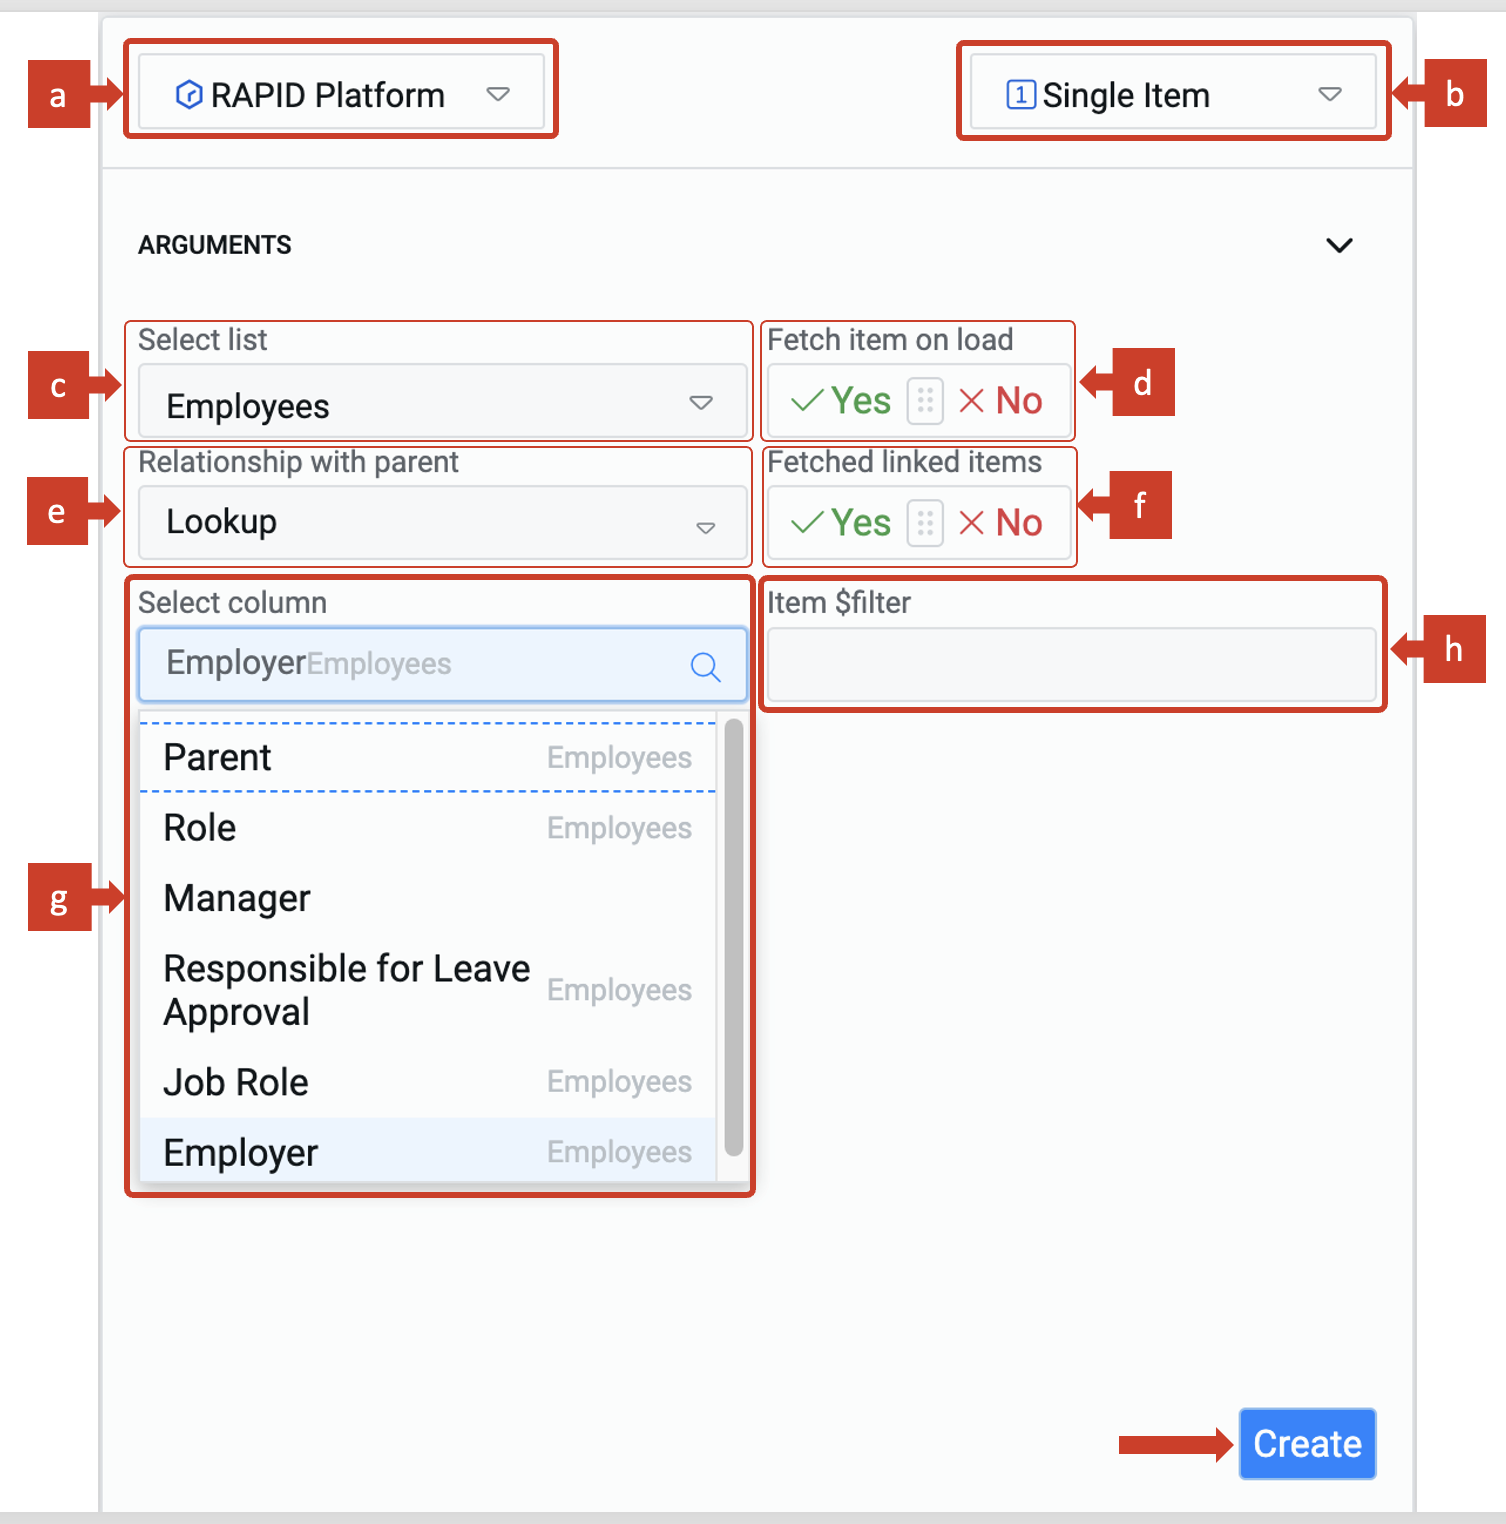The image size is (1506, 1524).
Task: Open the Relationship with parent Lookup dropdown
Action: 442,522
